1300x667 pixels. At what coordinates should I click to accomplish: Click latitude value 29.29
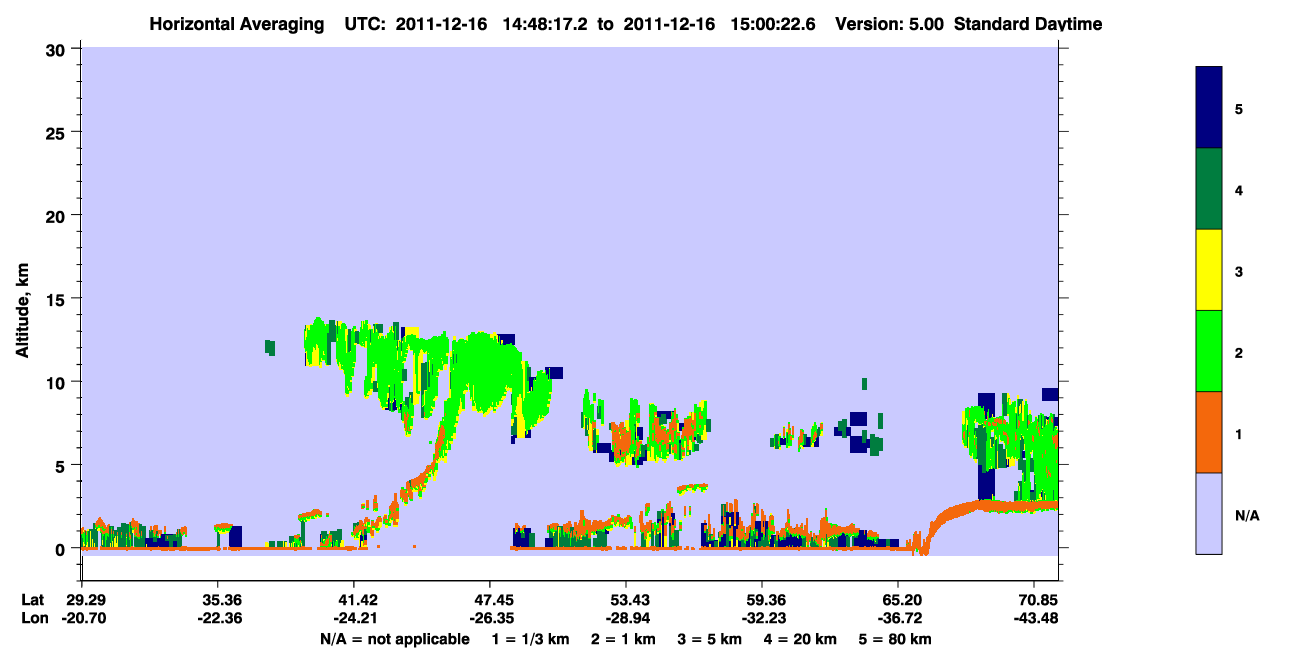[82, 600]
